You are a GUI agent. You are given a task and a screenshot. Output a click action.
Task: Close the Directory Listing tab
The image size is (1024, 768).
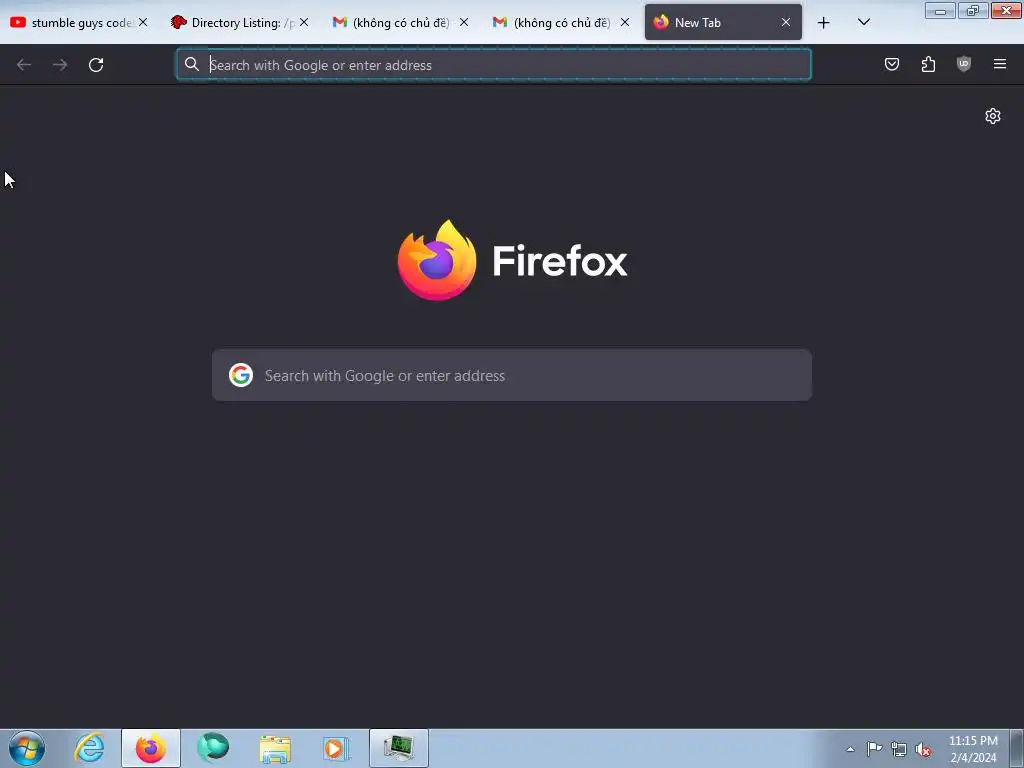point(304,22)
